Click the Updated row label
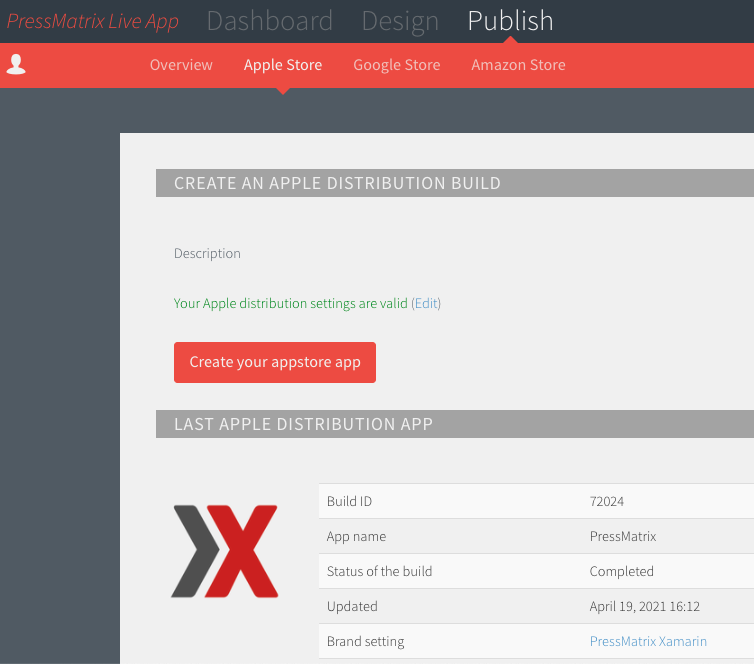The height and width of the screenshot is (664, 754). [x=352, y=606]
